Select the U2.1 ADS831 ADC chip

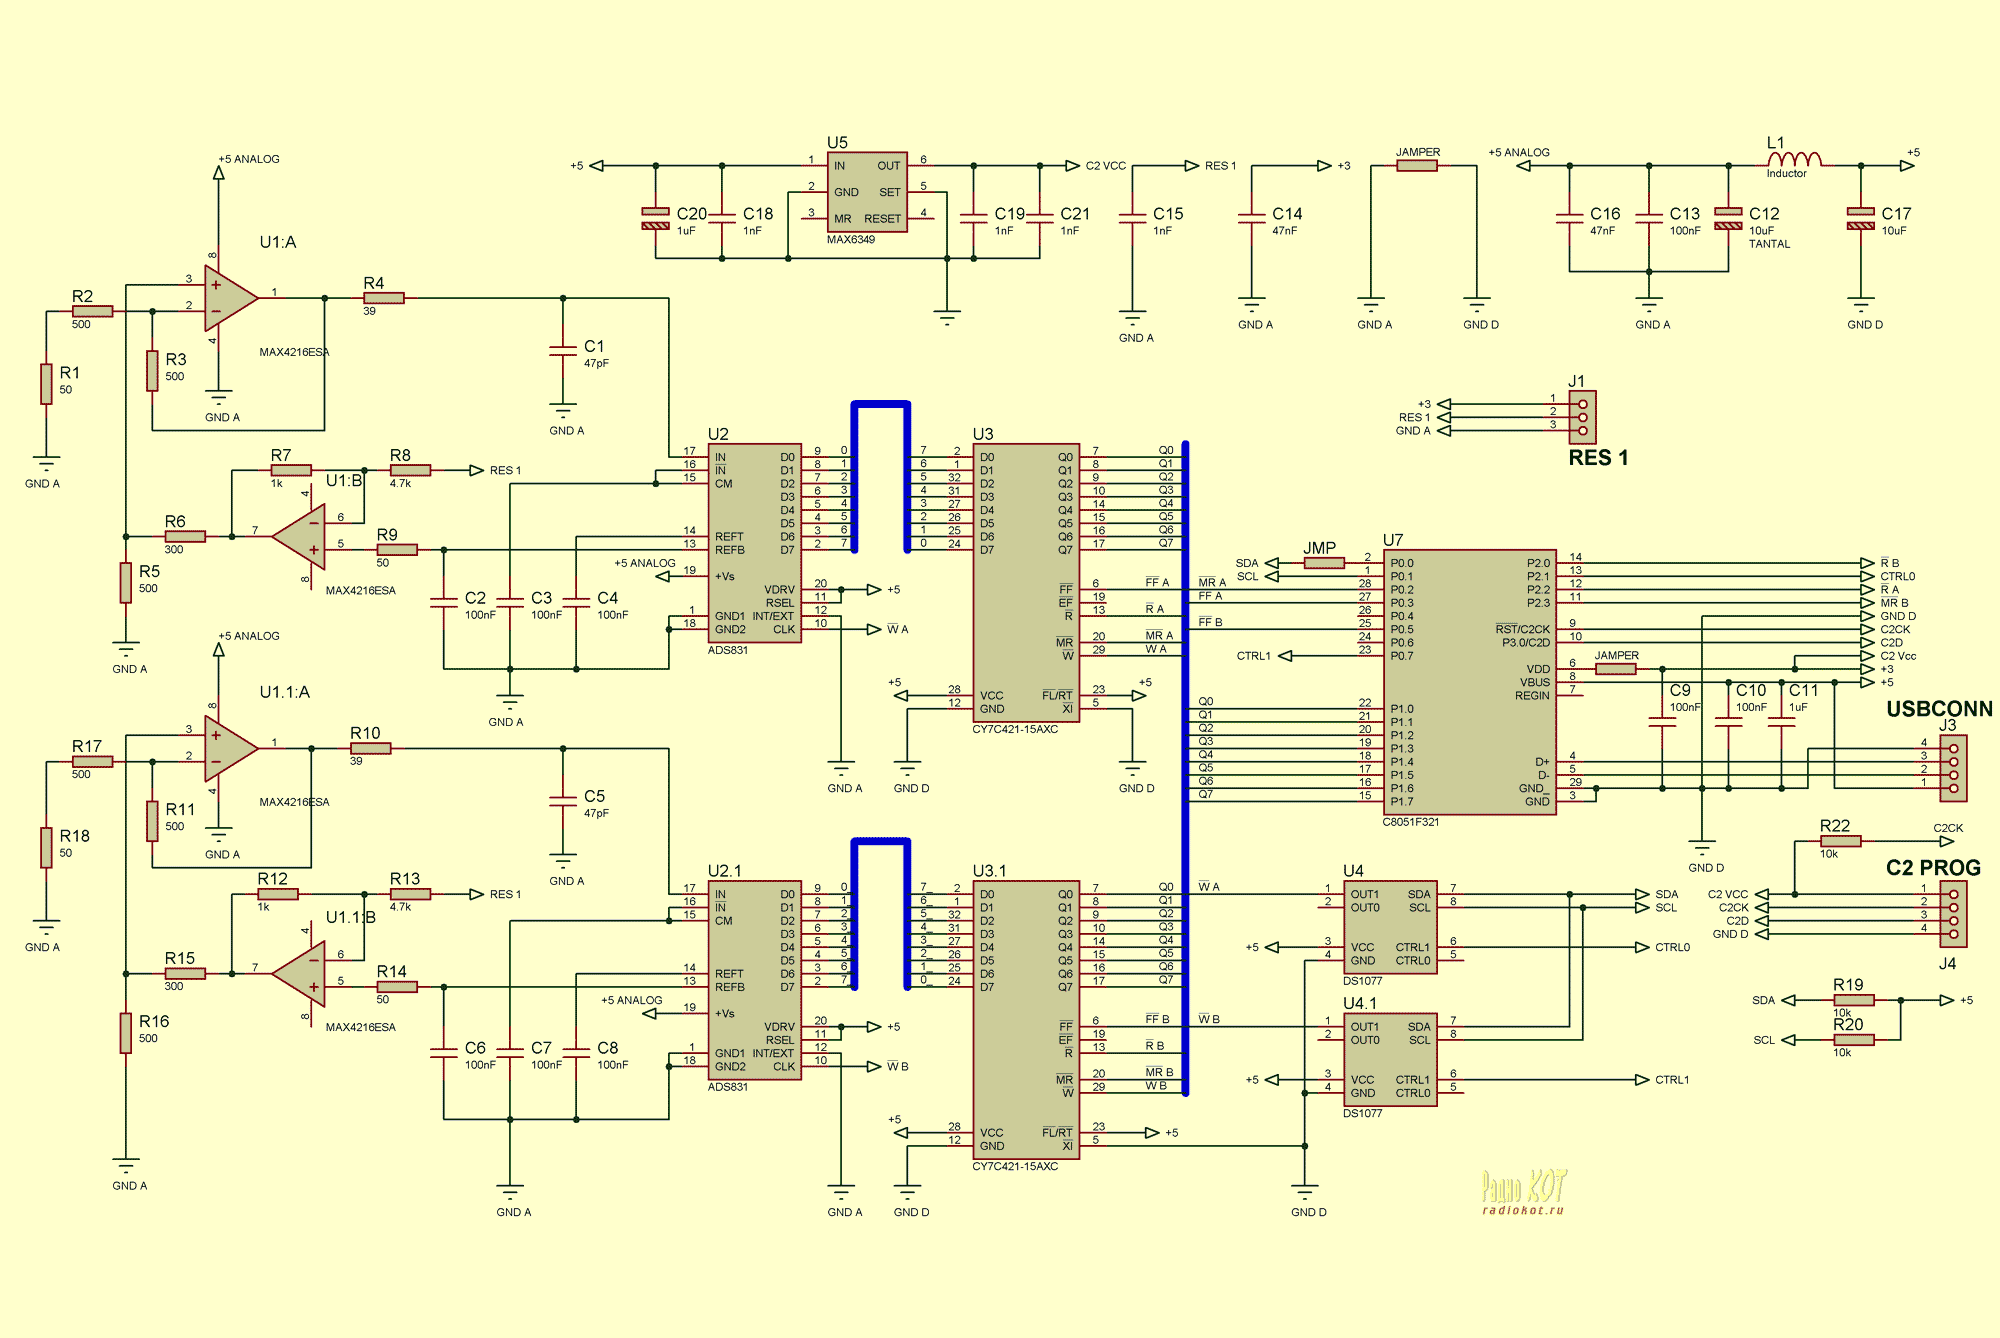(755, 980)
